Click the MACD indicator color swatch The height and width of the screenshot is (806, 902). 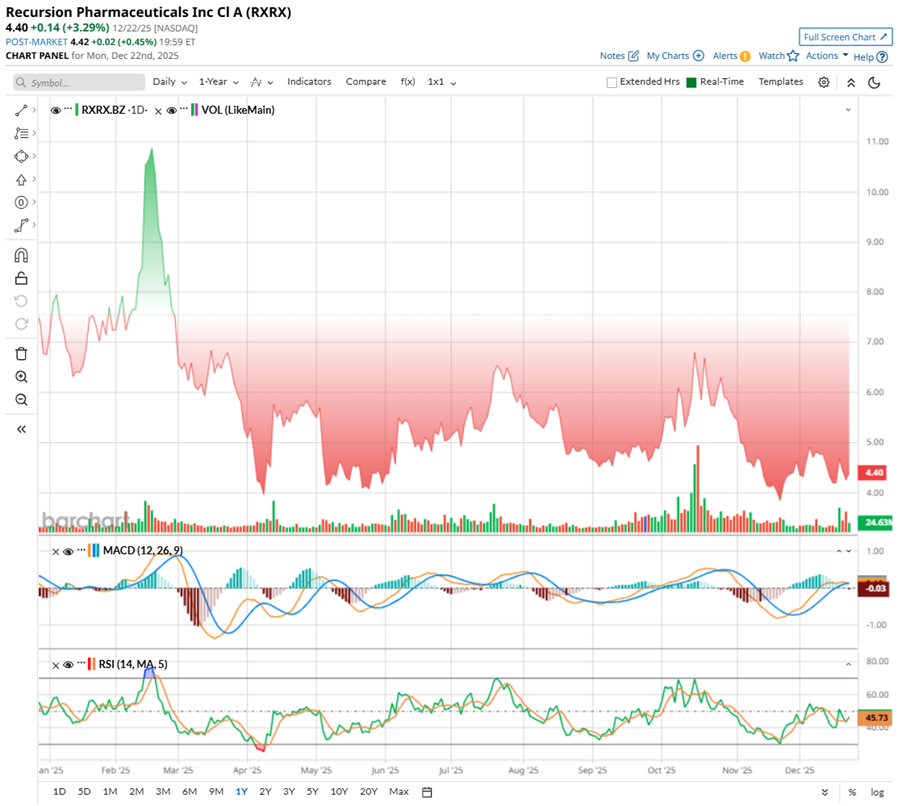pos(94,551)
